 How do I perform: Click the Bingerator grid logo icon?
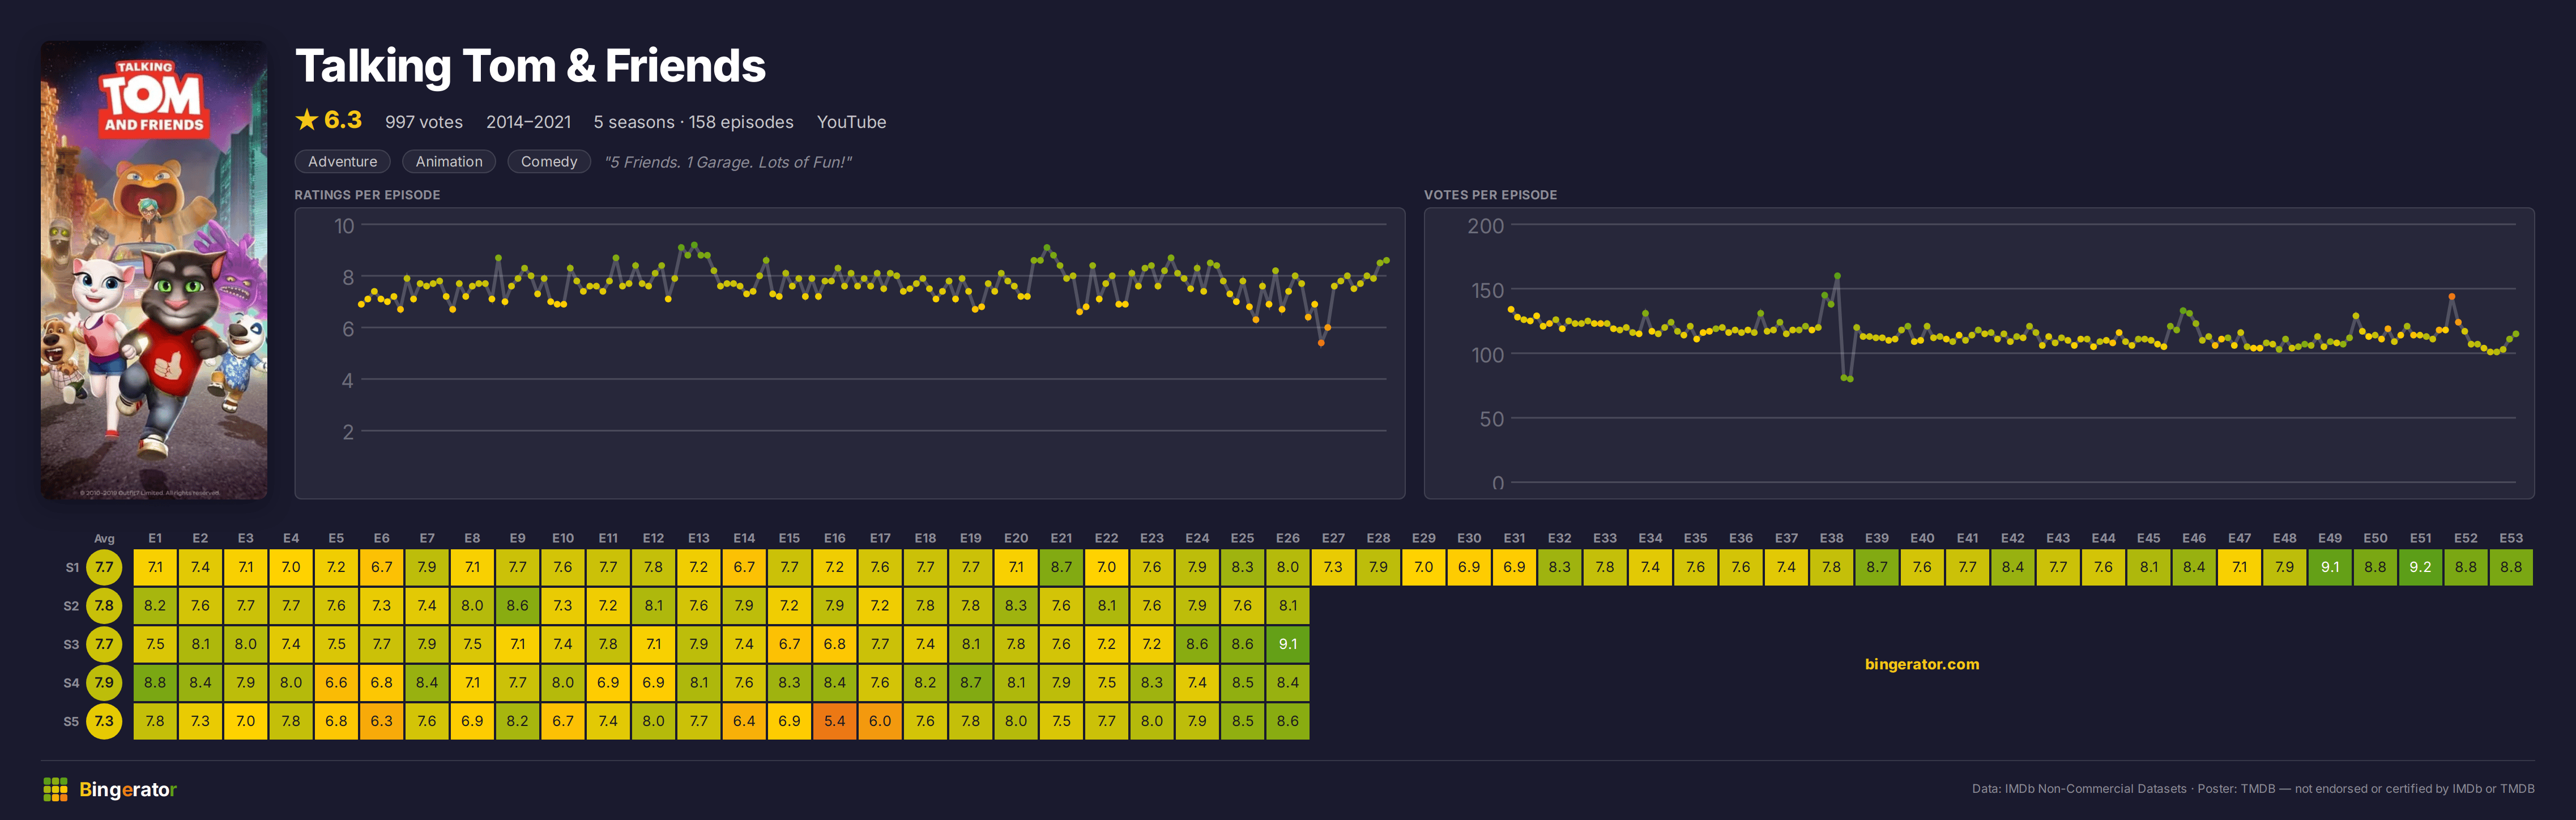pos(55,789)
